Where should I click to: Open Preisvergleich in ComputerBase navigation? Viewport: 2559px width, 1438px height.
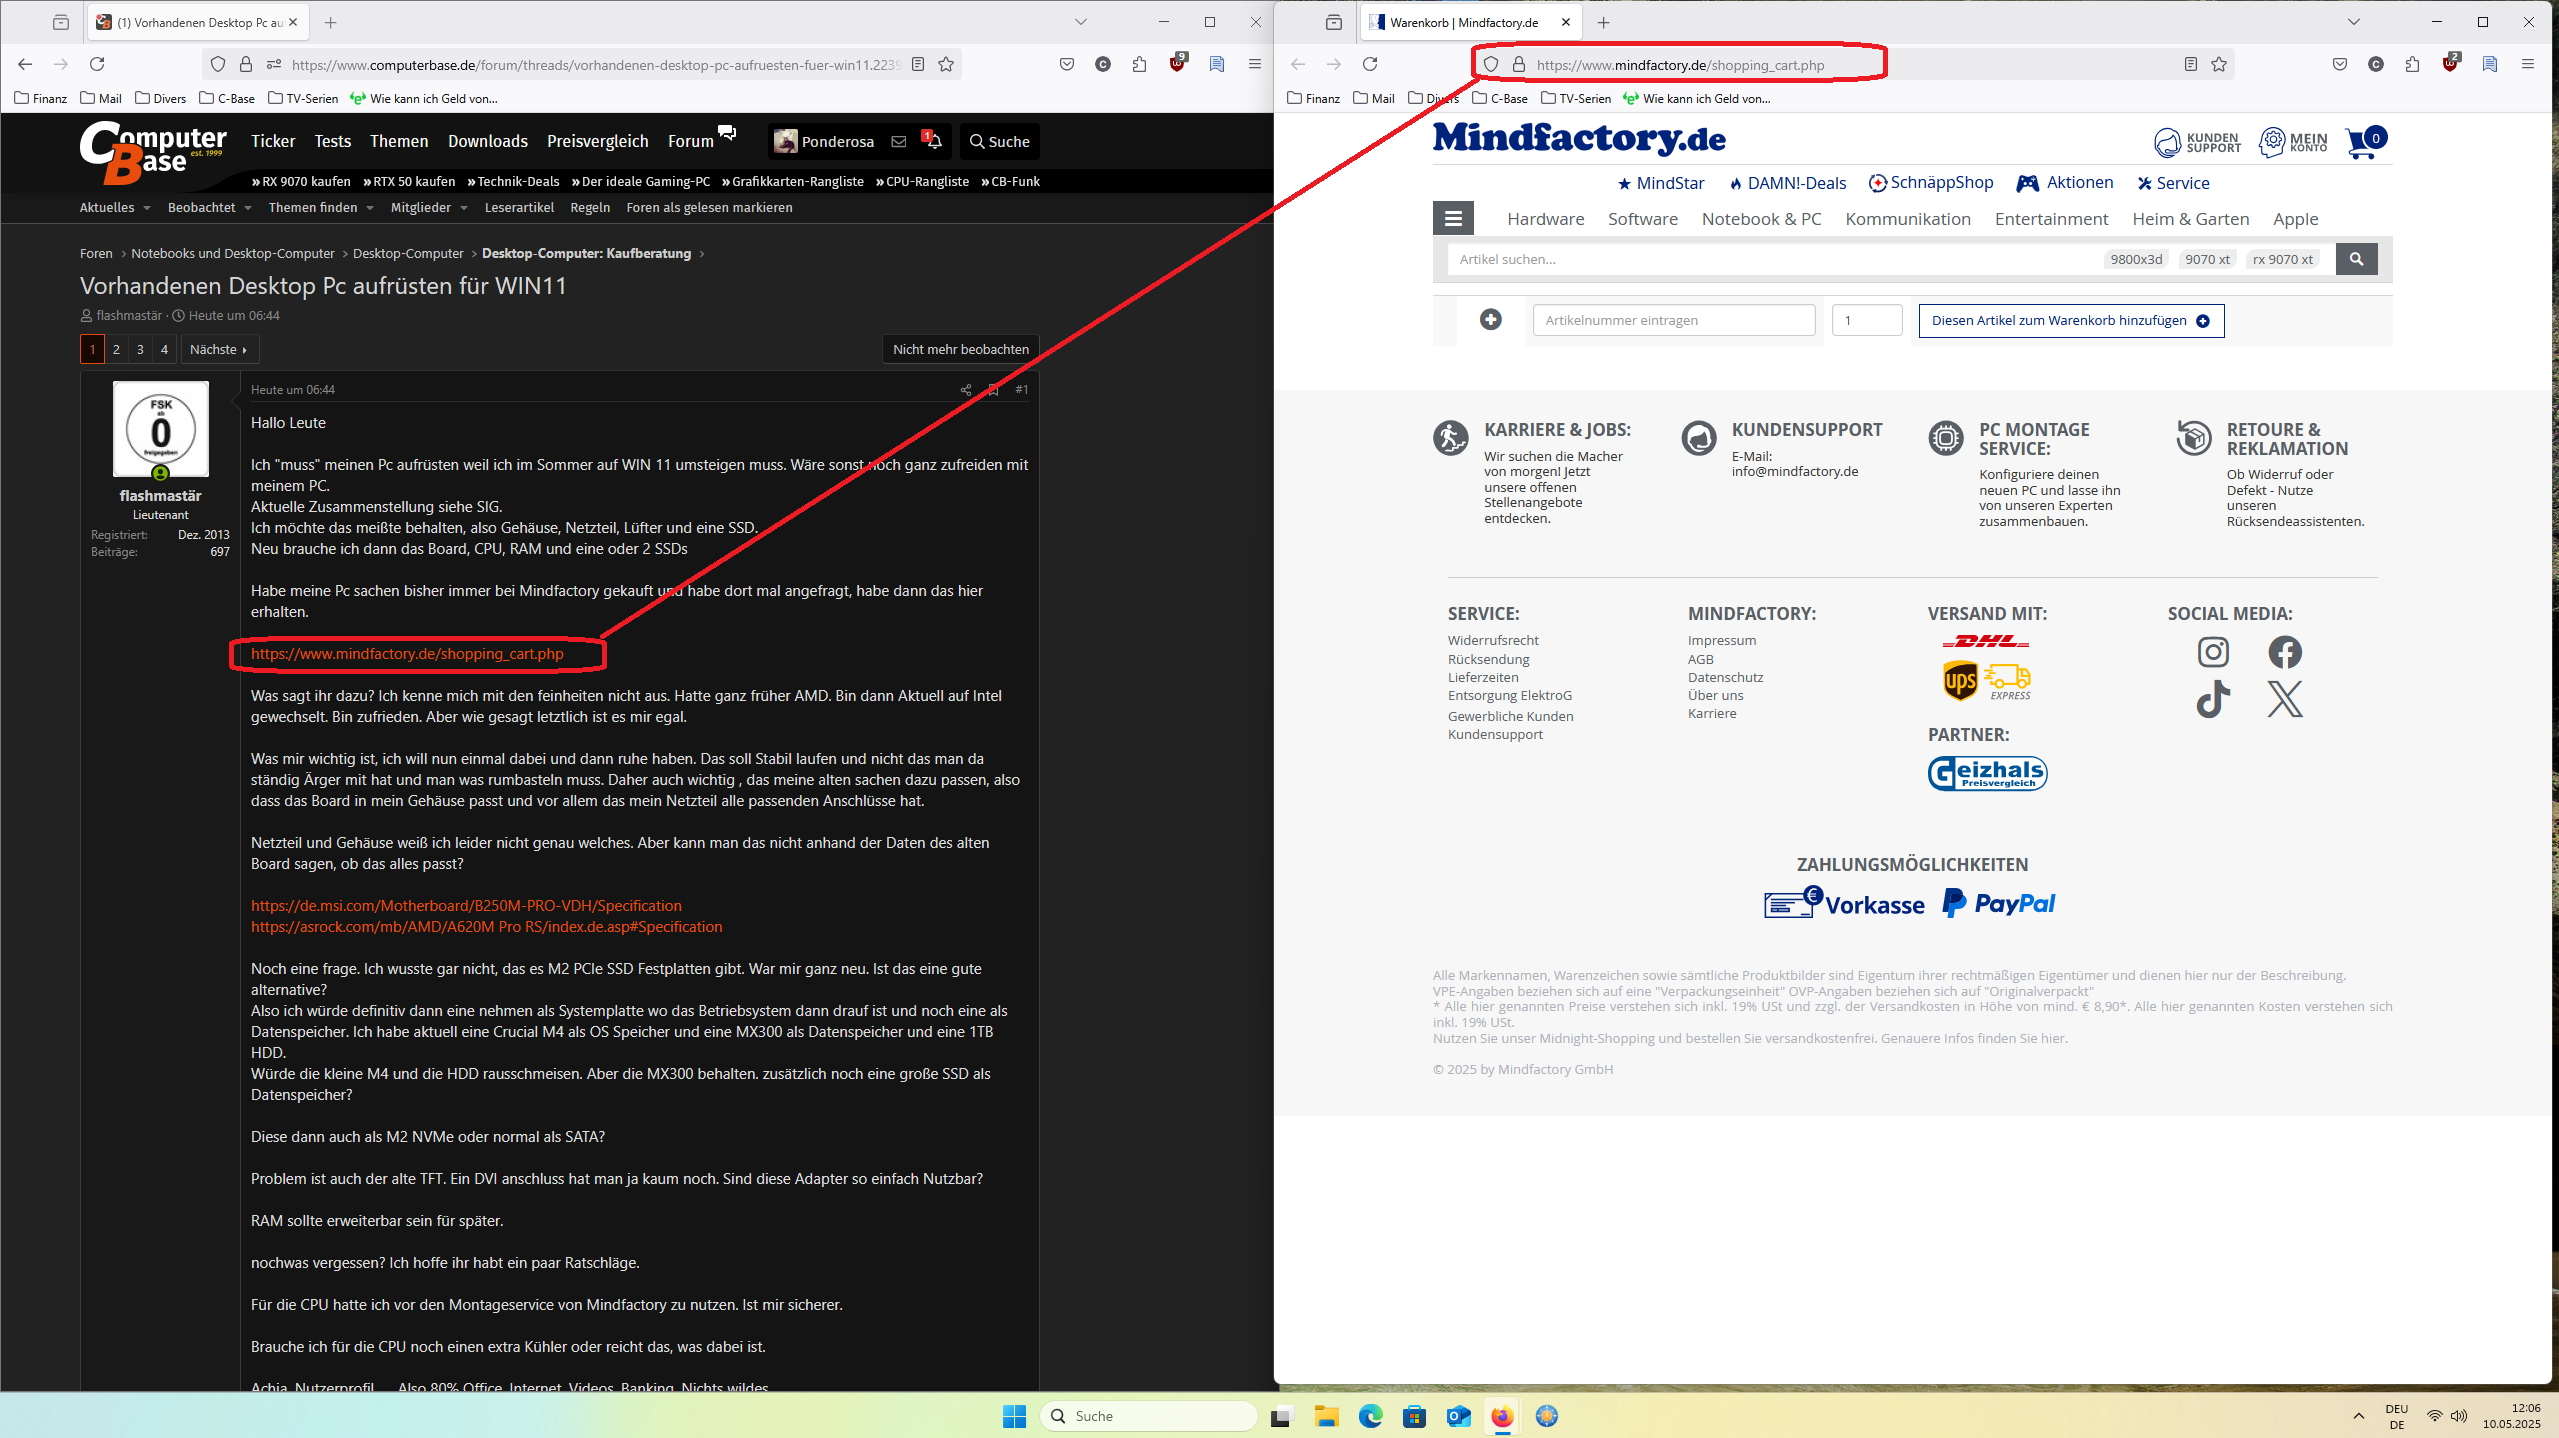[x=597, y=141]
